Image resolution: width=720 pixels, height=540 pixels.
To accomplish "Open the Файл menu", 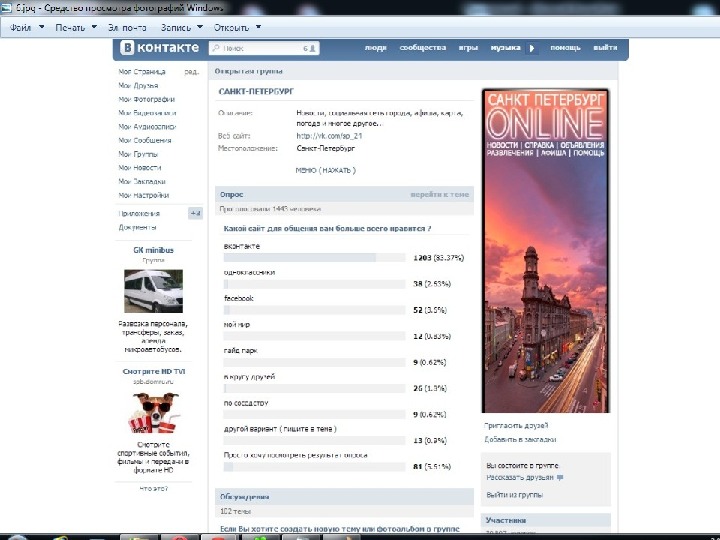I will point(21,28).
